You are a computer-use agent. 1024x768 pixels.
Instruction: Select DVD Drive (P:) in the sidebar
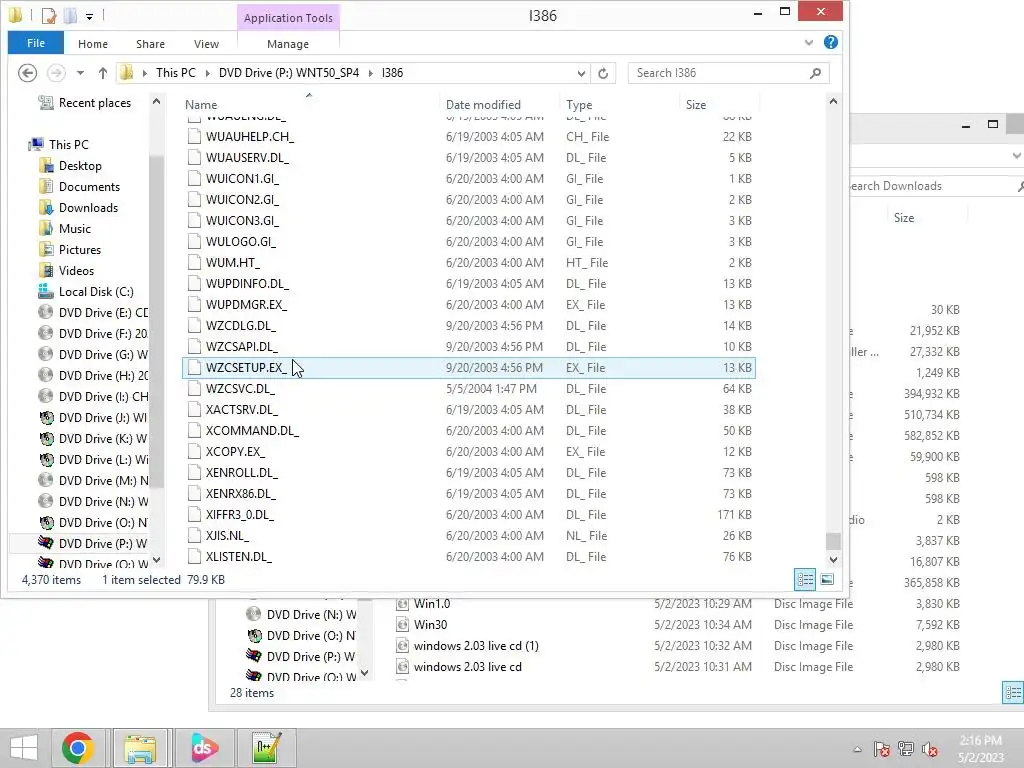[92, 543]
